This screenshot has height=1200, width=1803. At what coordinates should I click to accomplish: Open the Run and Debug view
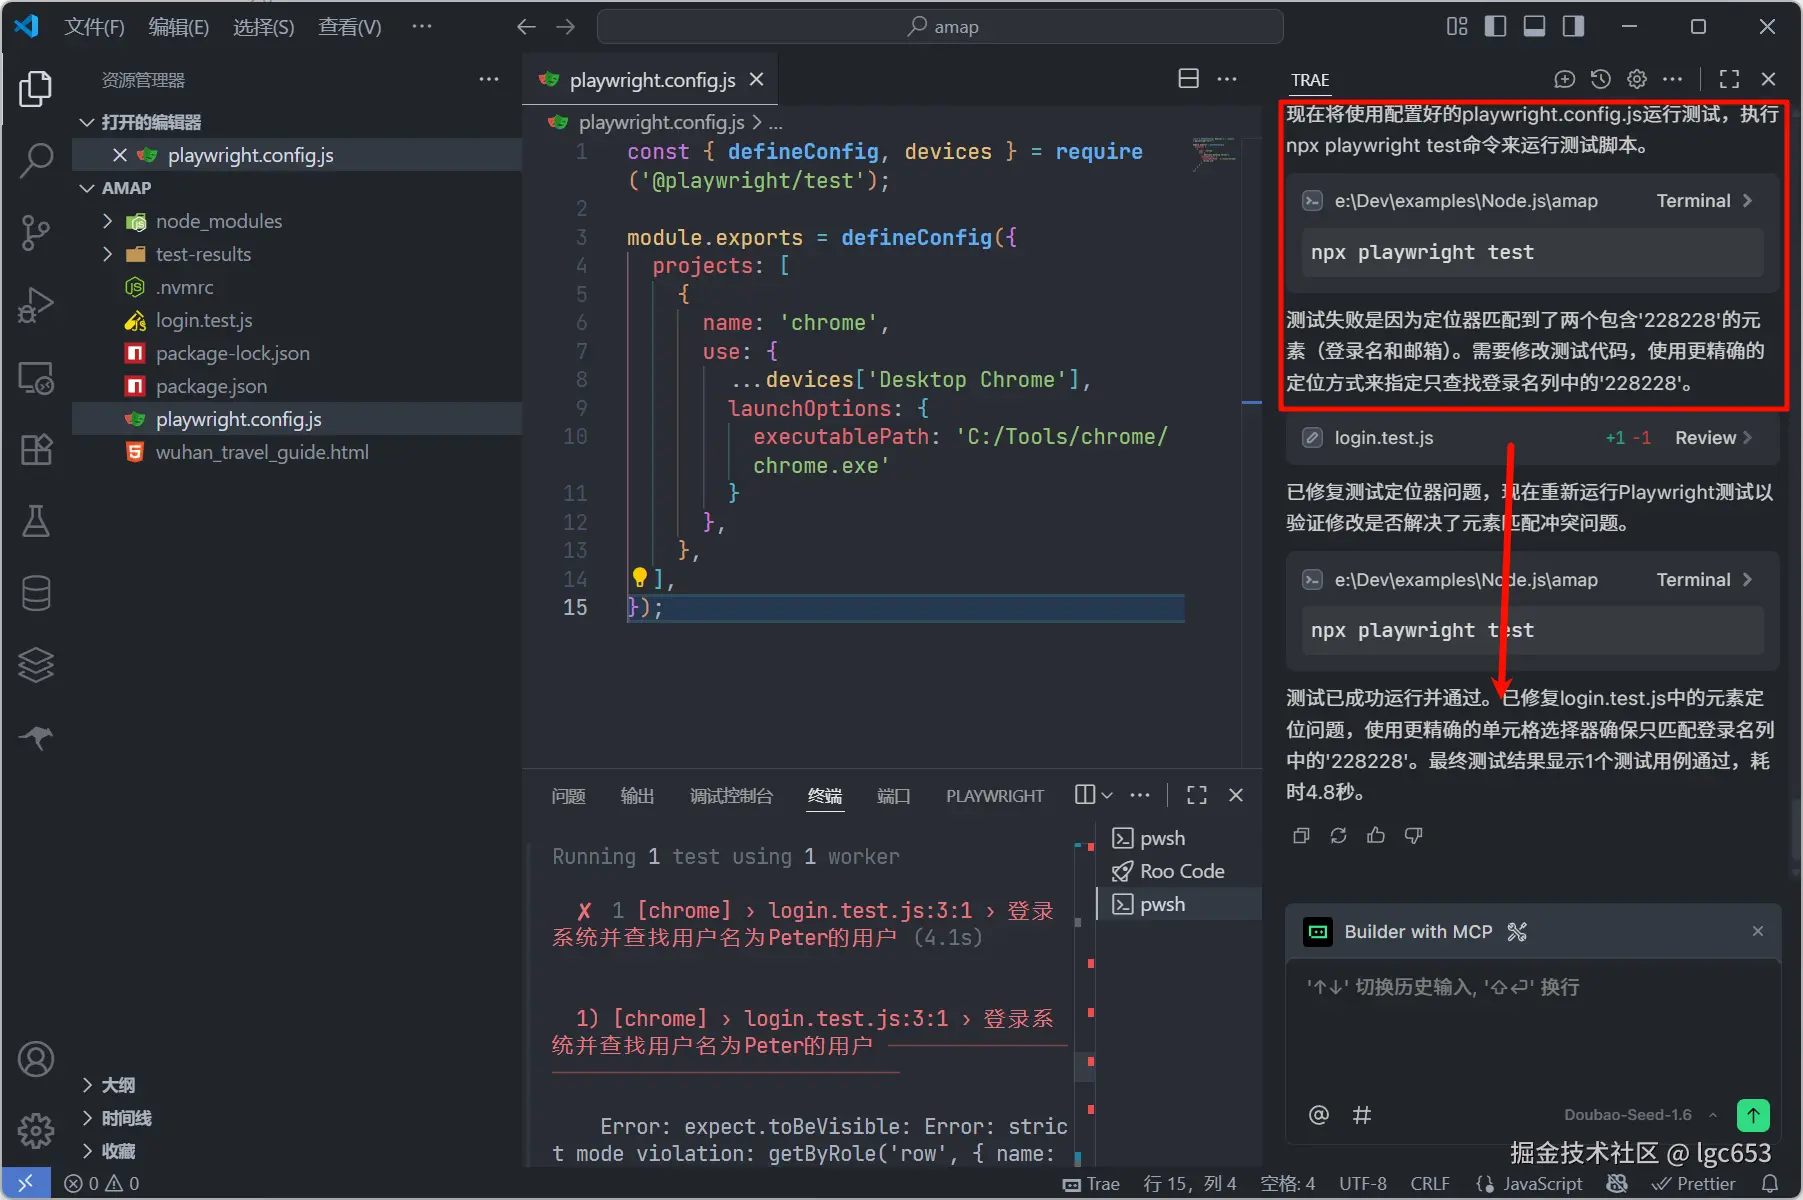(x=36, y=305)
